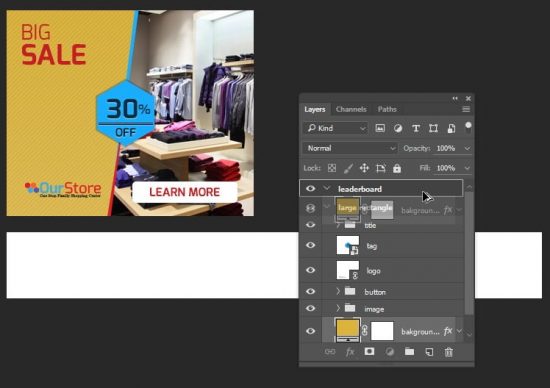Switch to the Channels tab

point(351,109)
